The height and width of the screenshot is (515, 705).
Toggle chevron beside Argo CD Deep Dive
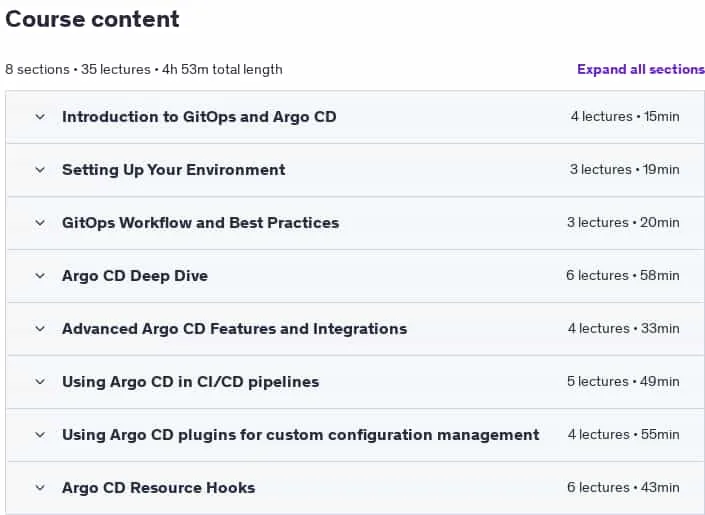pos(40,276)
